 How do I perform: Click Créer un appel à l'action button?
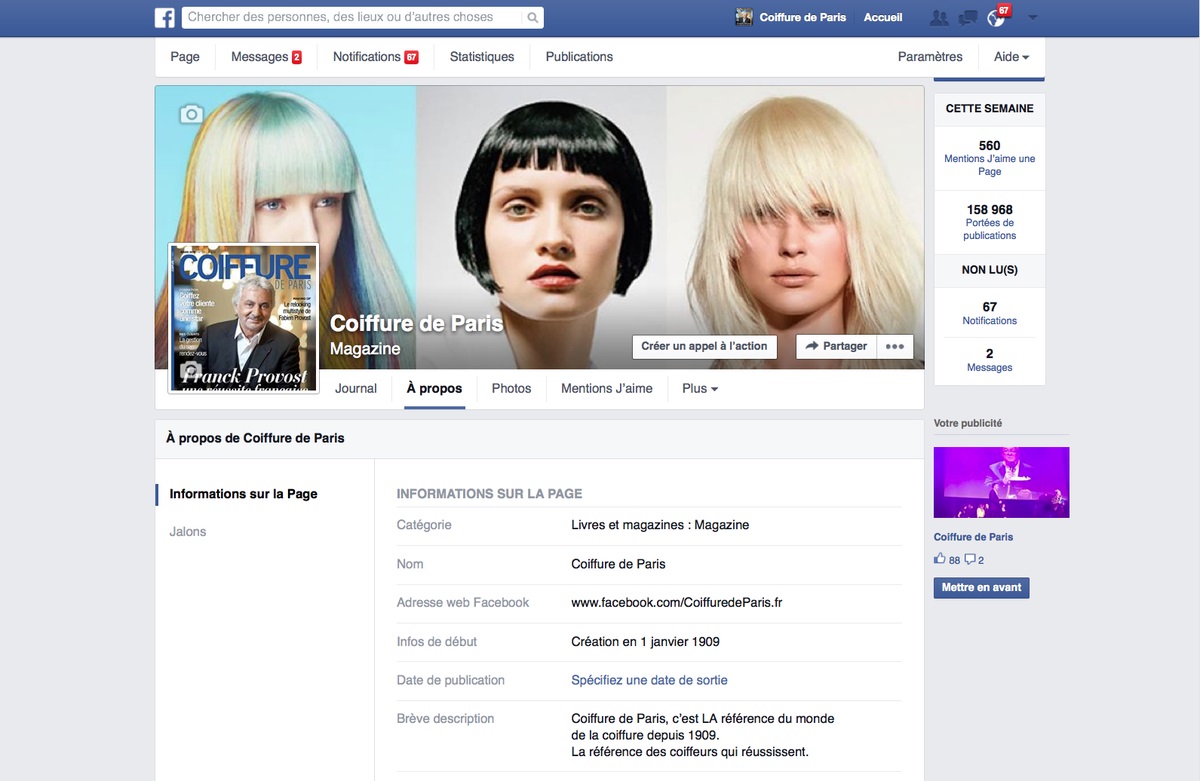(x=704, y=346)
